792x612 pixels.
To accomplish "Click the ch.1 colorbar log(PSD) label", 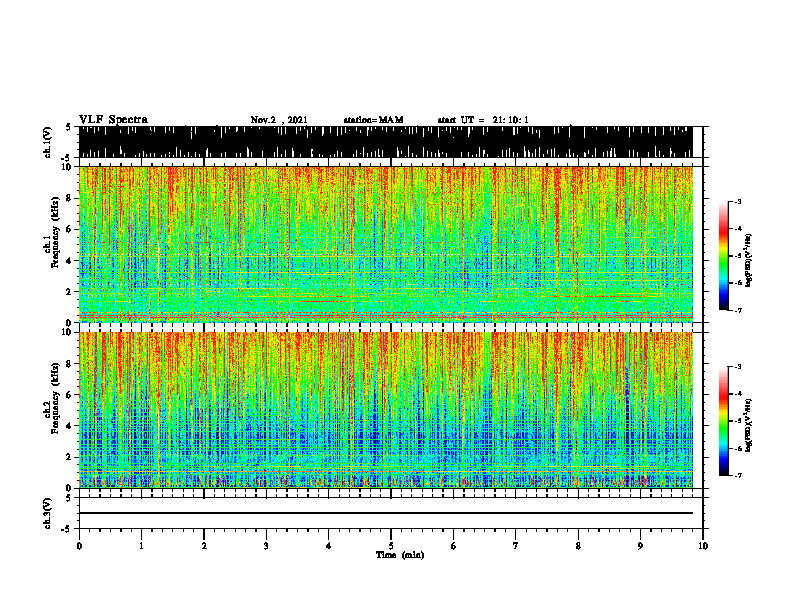I will 749,260.
